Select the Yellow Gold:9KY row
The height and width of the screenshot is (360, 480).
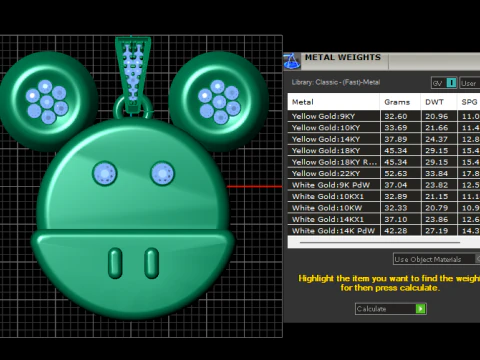[384, 116]
